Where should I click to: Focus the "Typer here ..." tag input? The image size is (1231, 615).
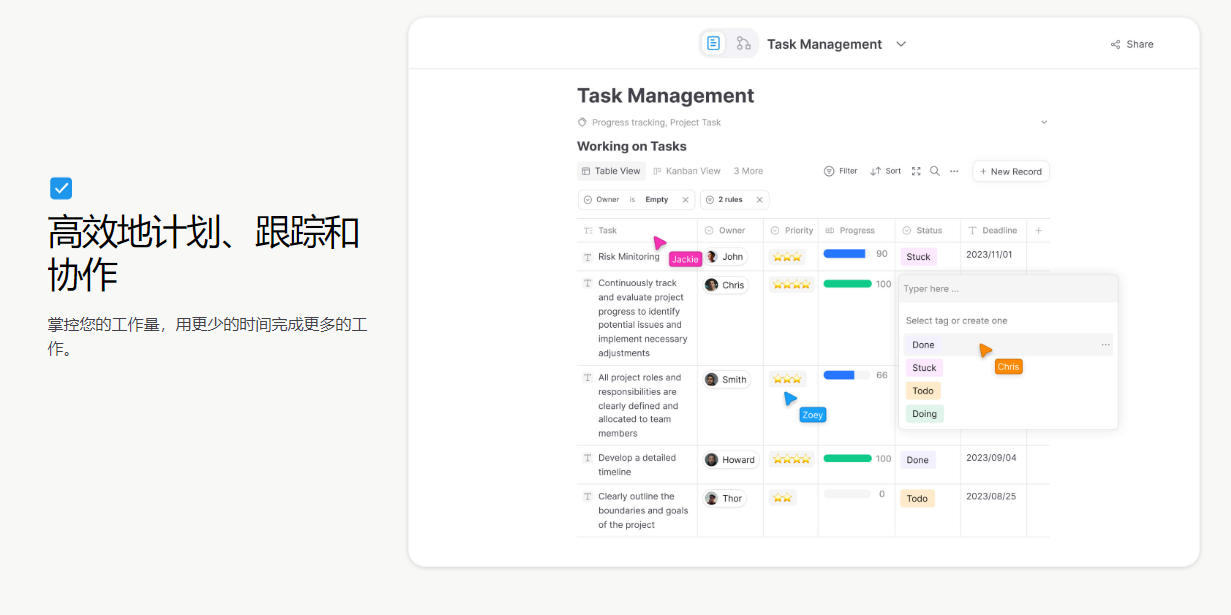[1008, 289]
